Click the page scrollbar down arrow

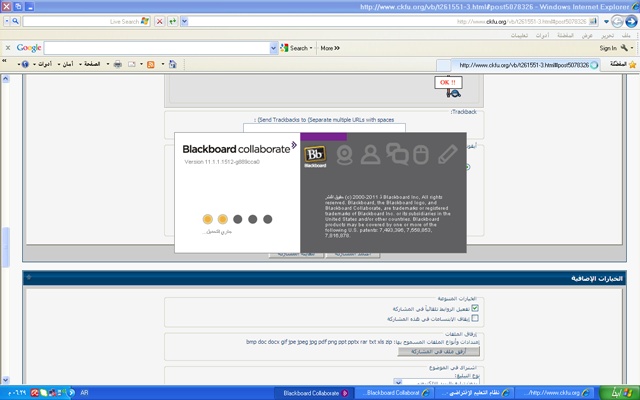coord(6,380)
